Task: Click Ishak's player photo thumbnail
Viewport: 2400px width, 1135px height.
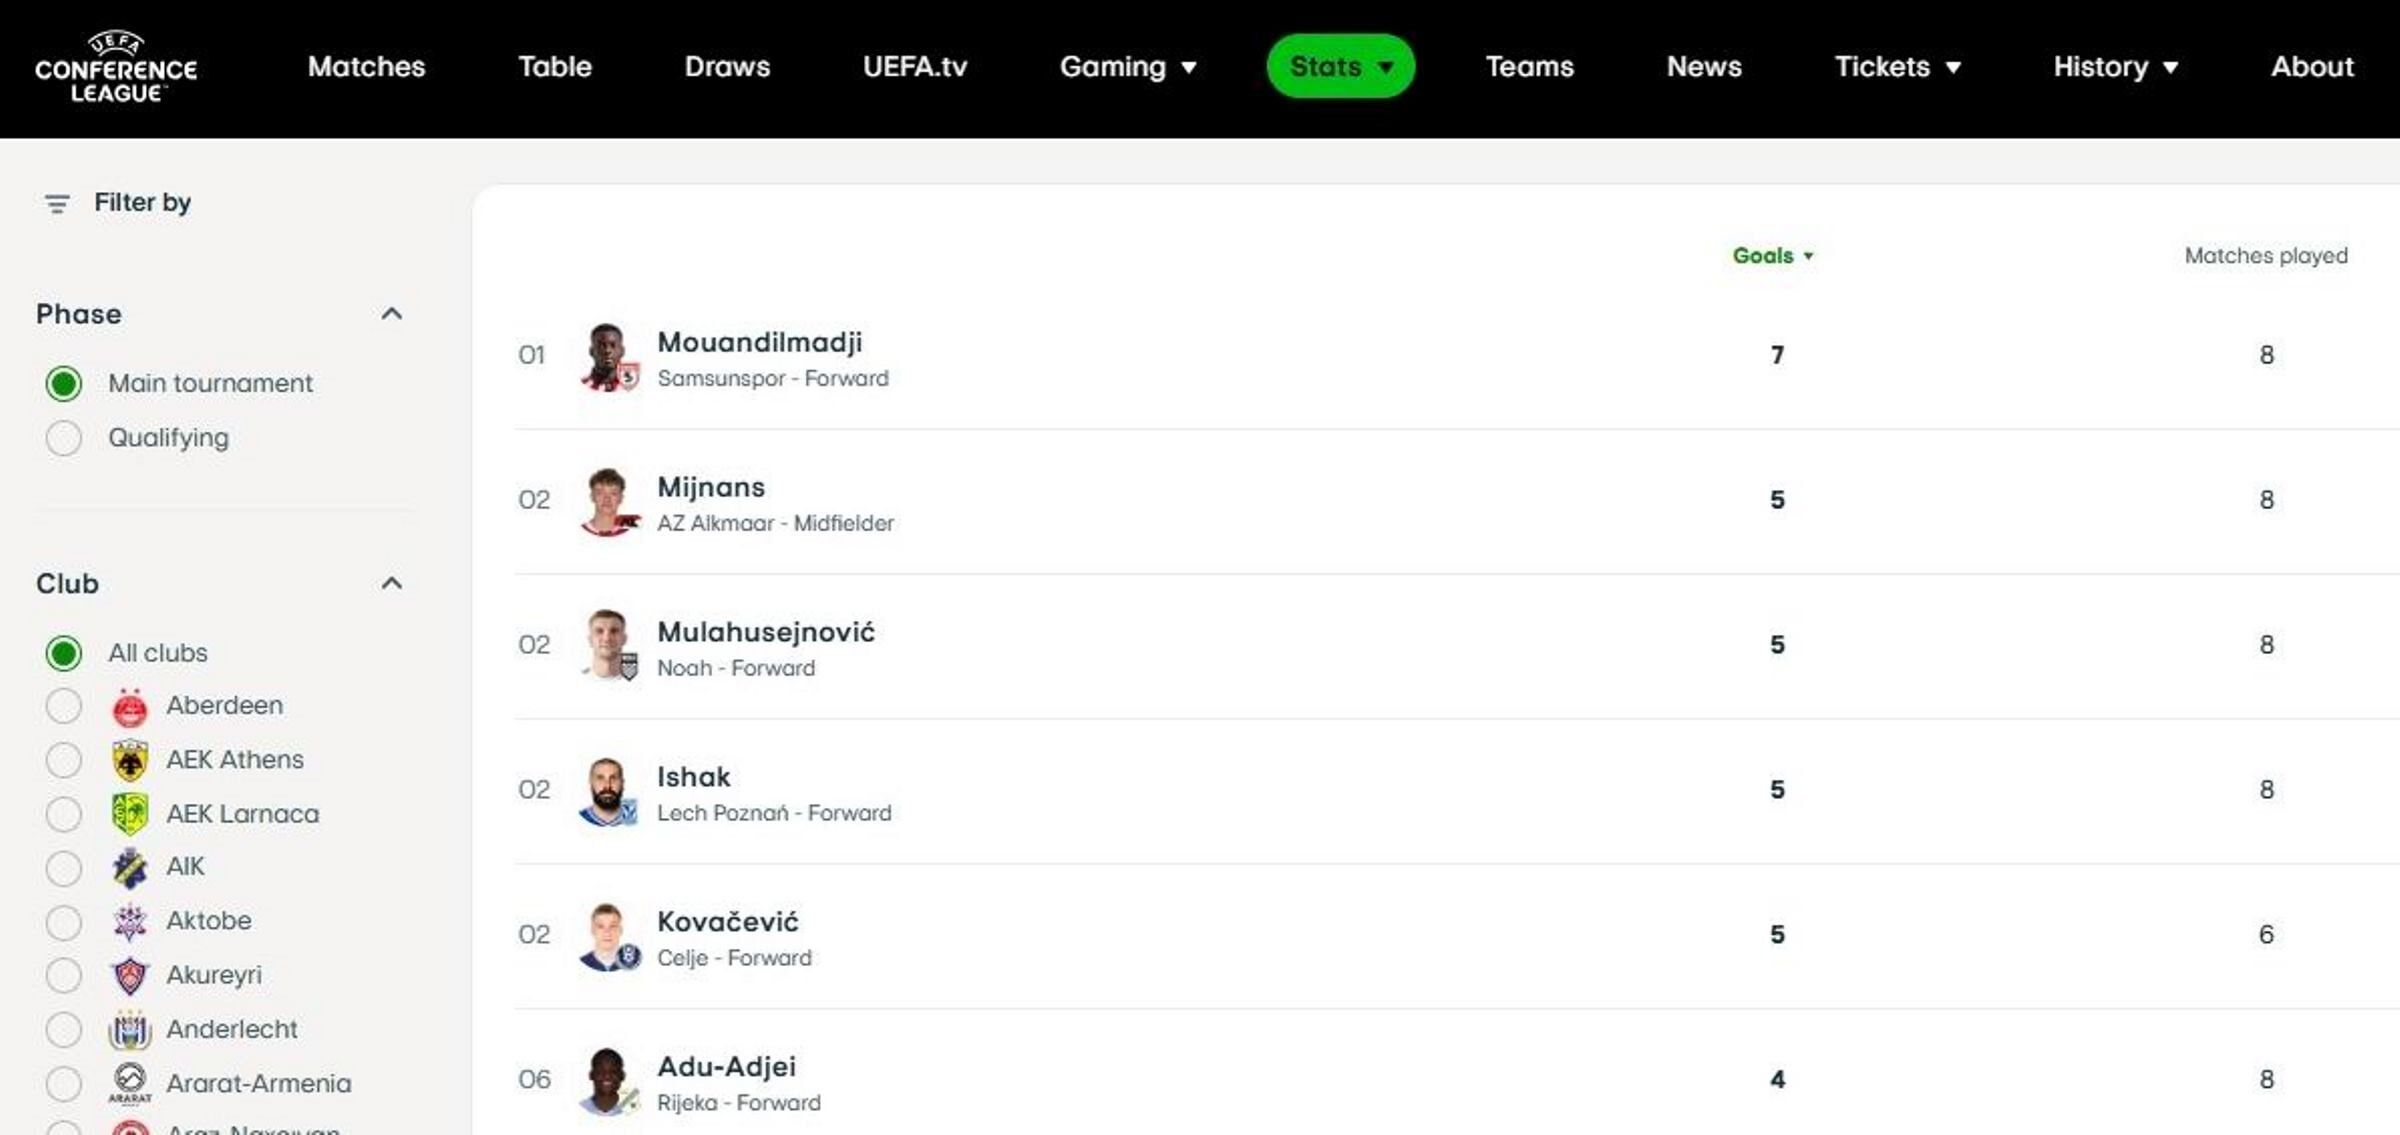Action: point(607,792)
